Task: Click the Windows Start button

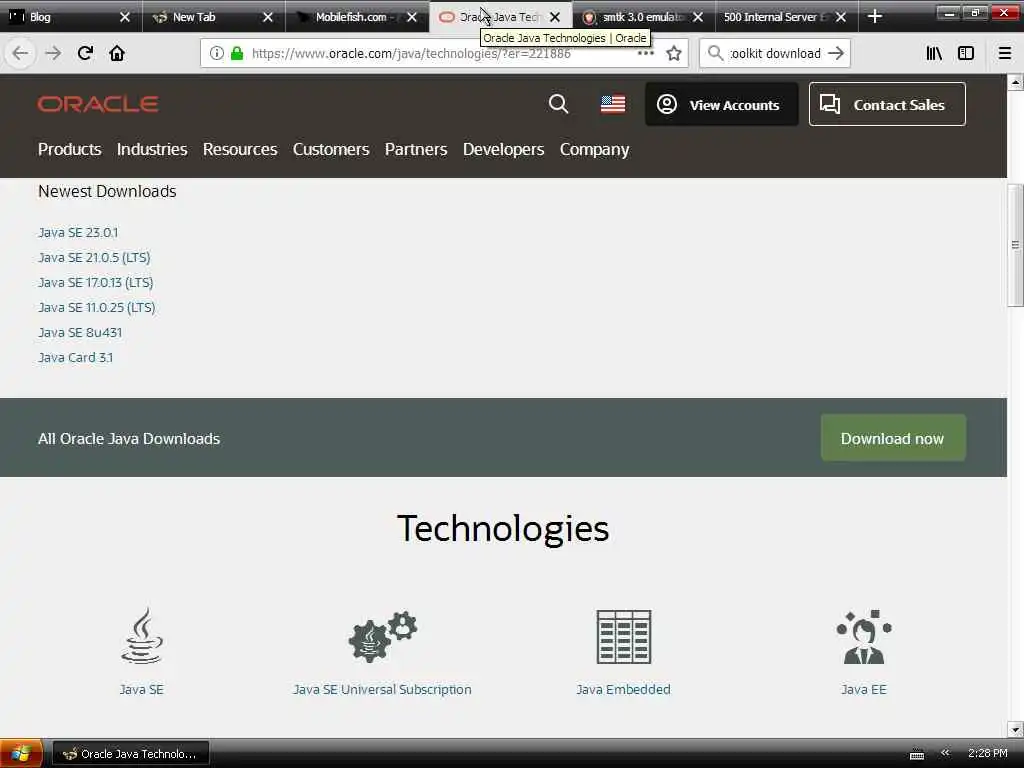Action: click(x=21, y=754)
